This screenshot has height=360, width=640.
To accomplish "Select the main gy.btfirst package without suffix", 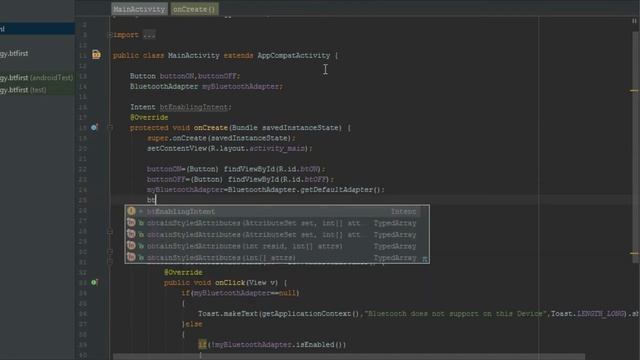I will point(14,53).
